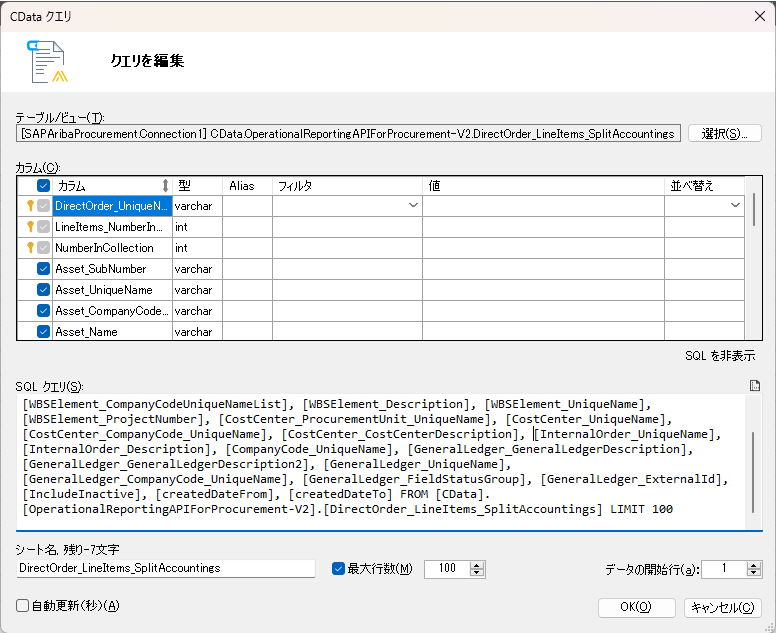
Task: Increase データの開始行 with up arrow
Action: (754, 565)
